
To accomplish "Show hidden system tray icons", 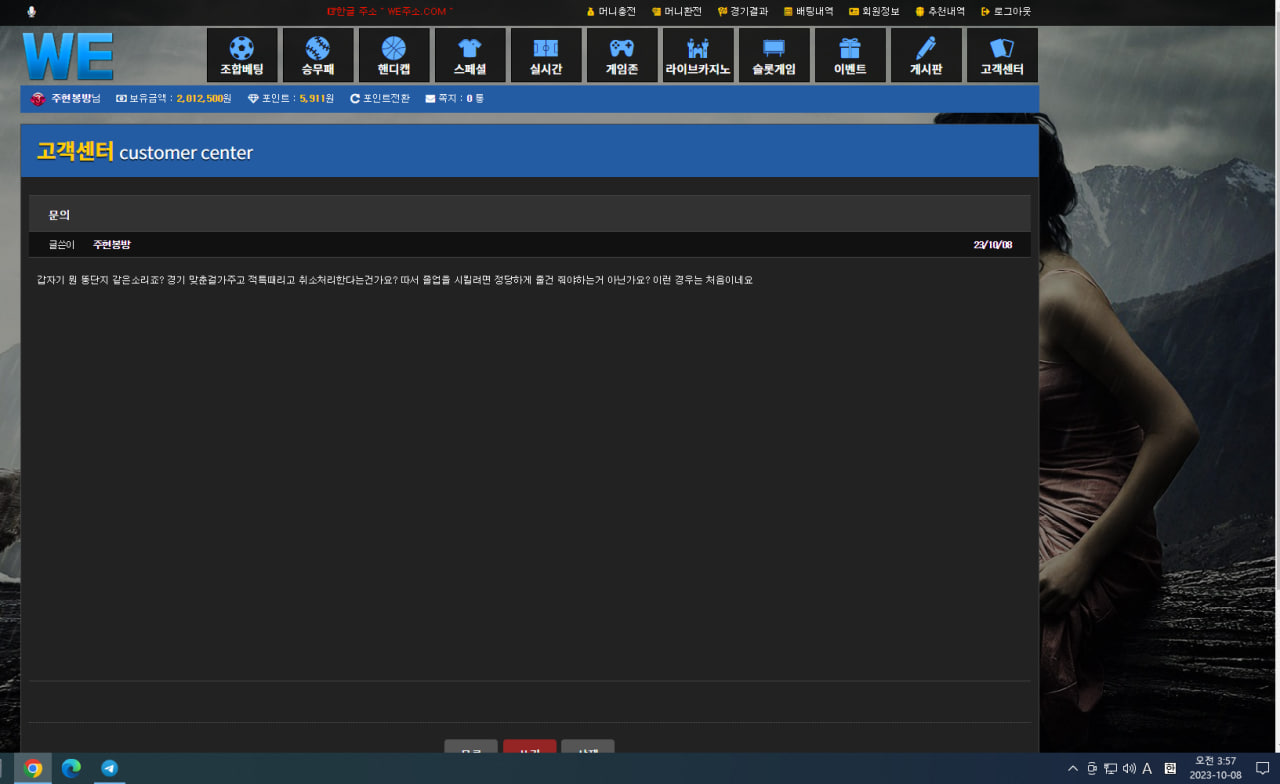I will 1073,769.
